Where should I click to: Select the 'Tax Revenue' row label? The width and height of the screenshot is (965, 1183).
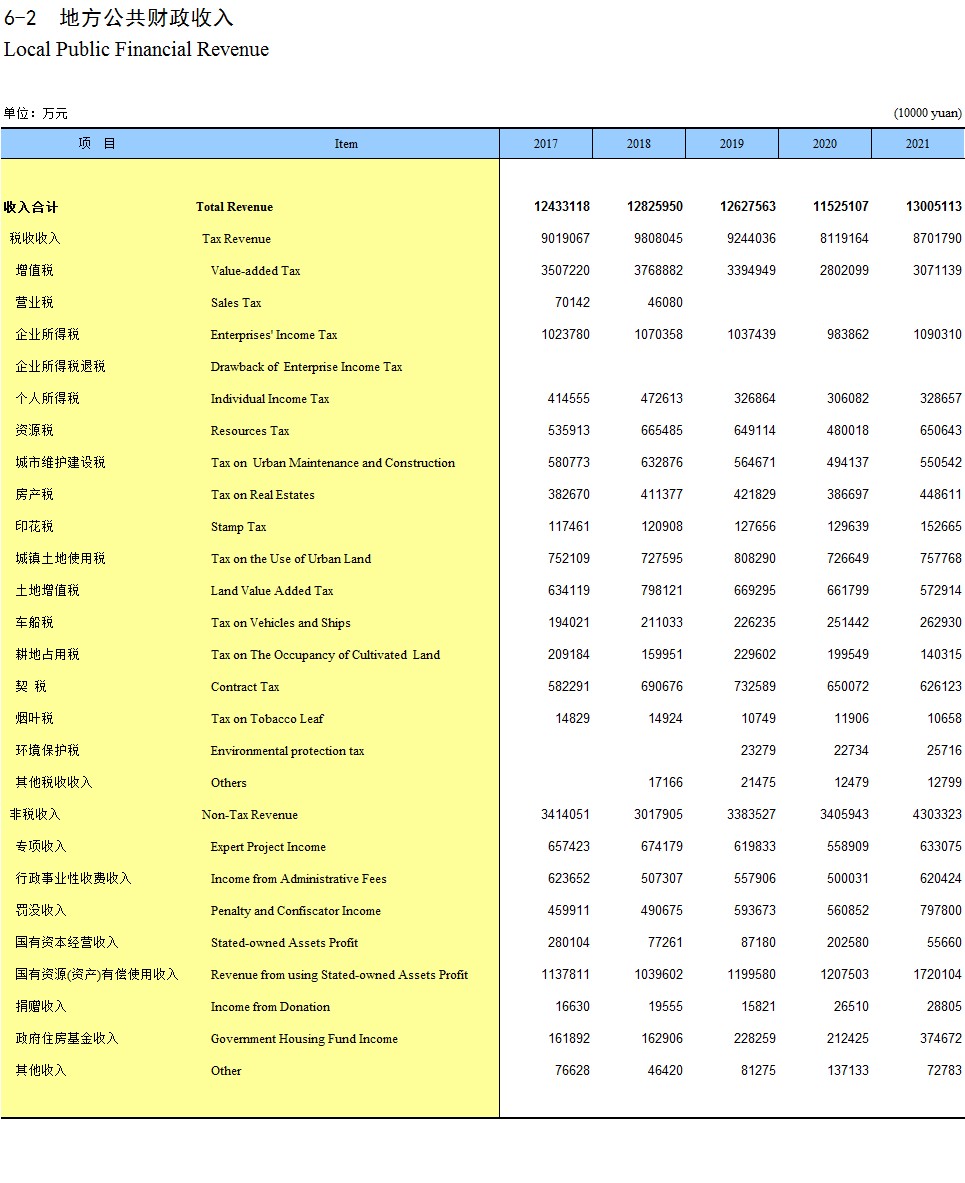click(x=236, y=238)
